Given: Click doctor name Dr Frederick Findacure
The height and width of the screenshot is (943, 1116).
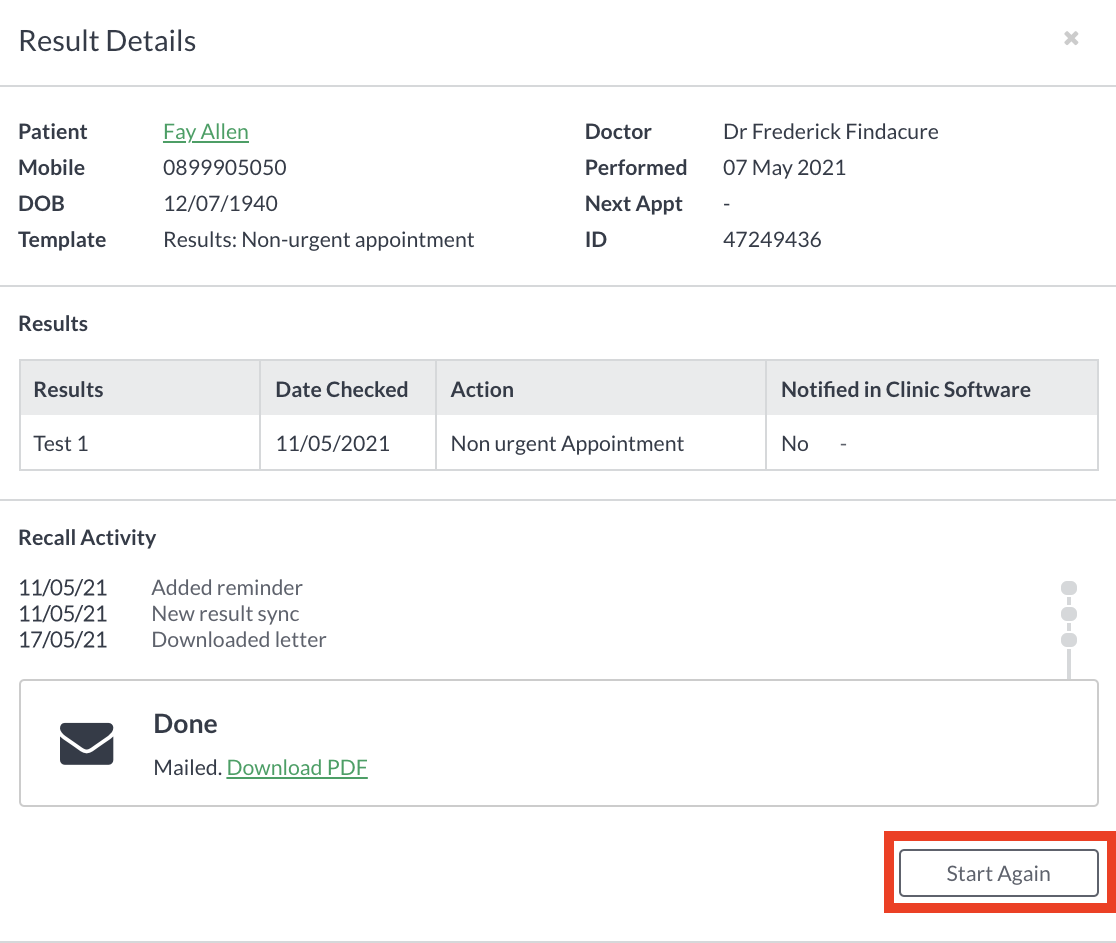Looking at the screenshot, I should point(831,132).
